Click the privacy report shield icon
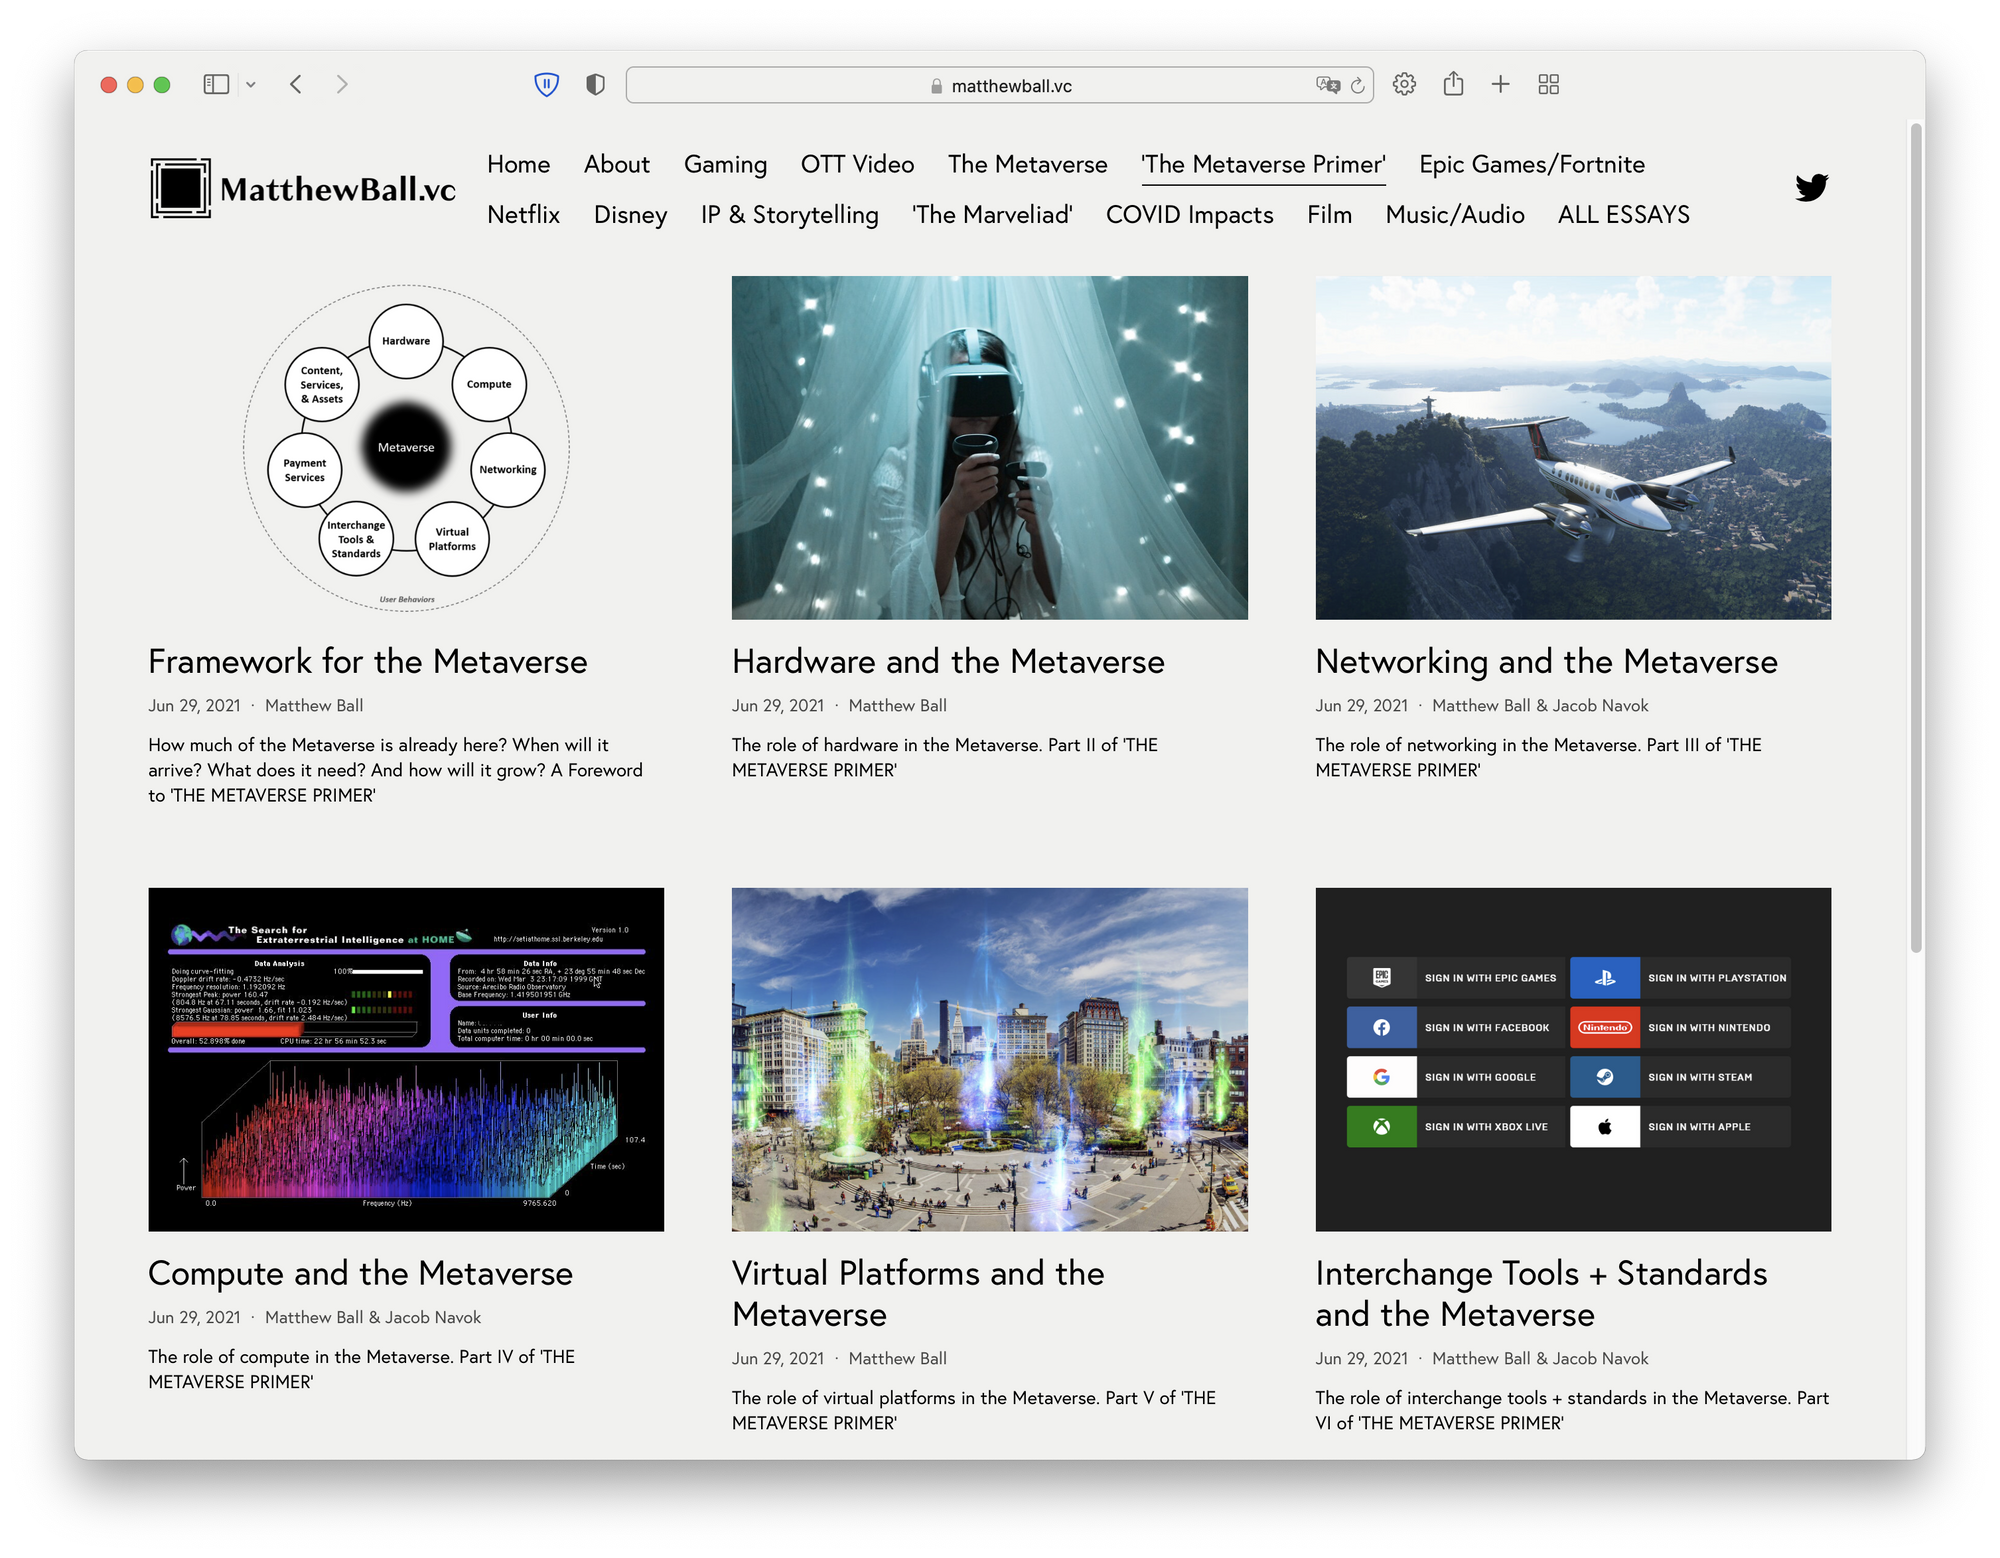This screenshot has height=1558, width=2000. pos(595,85)
